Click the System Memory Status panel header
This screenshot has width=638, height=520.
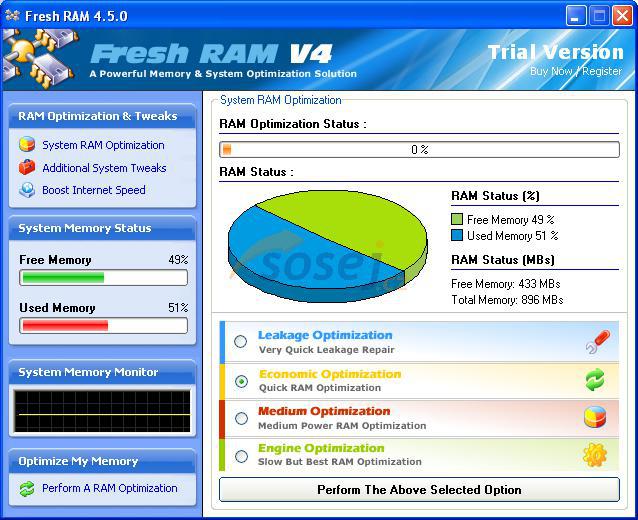(102, 228)
